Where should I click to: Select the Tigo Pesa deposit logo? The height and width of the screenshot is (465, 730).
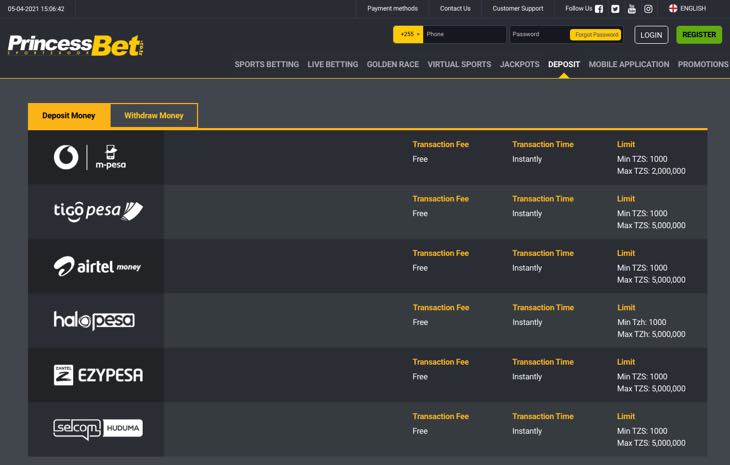[x=98, y=211]
